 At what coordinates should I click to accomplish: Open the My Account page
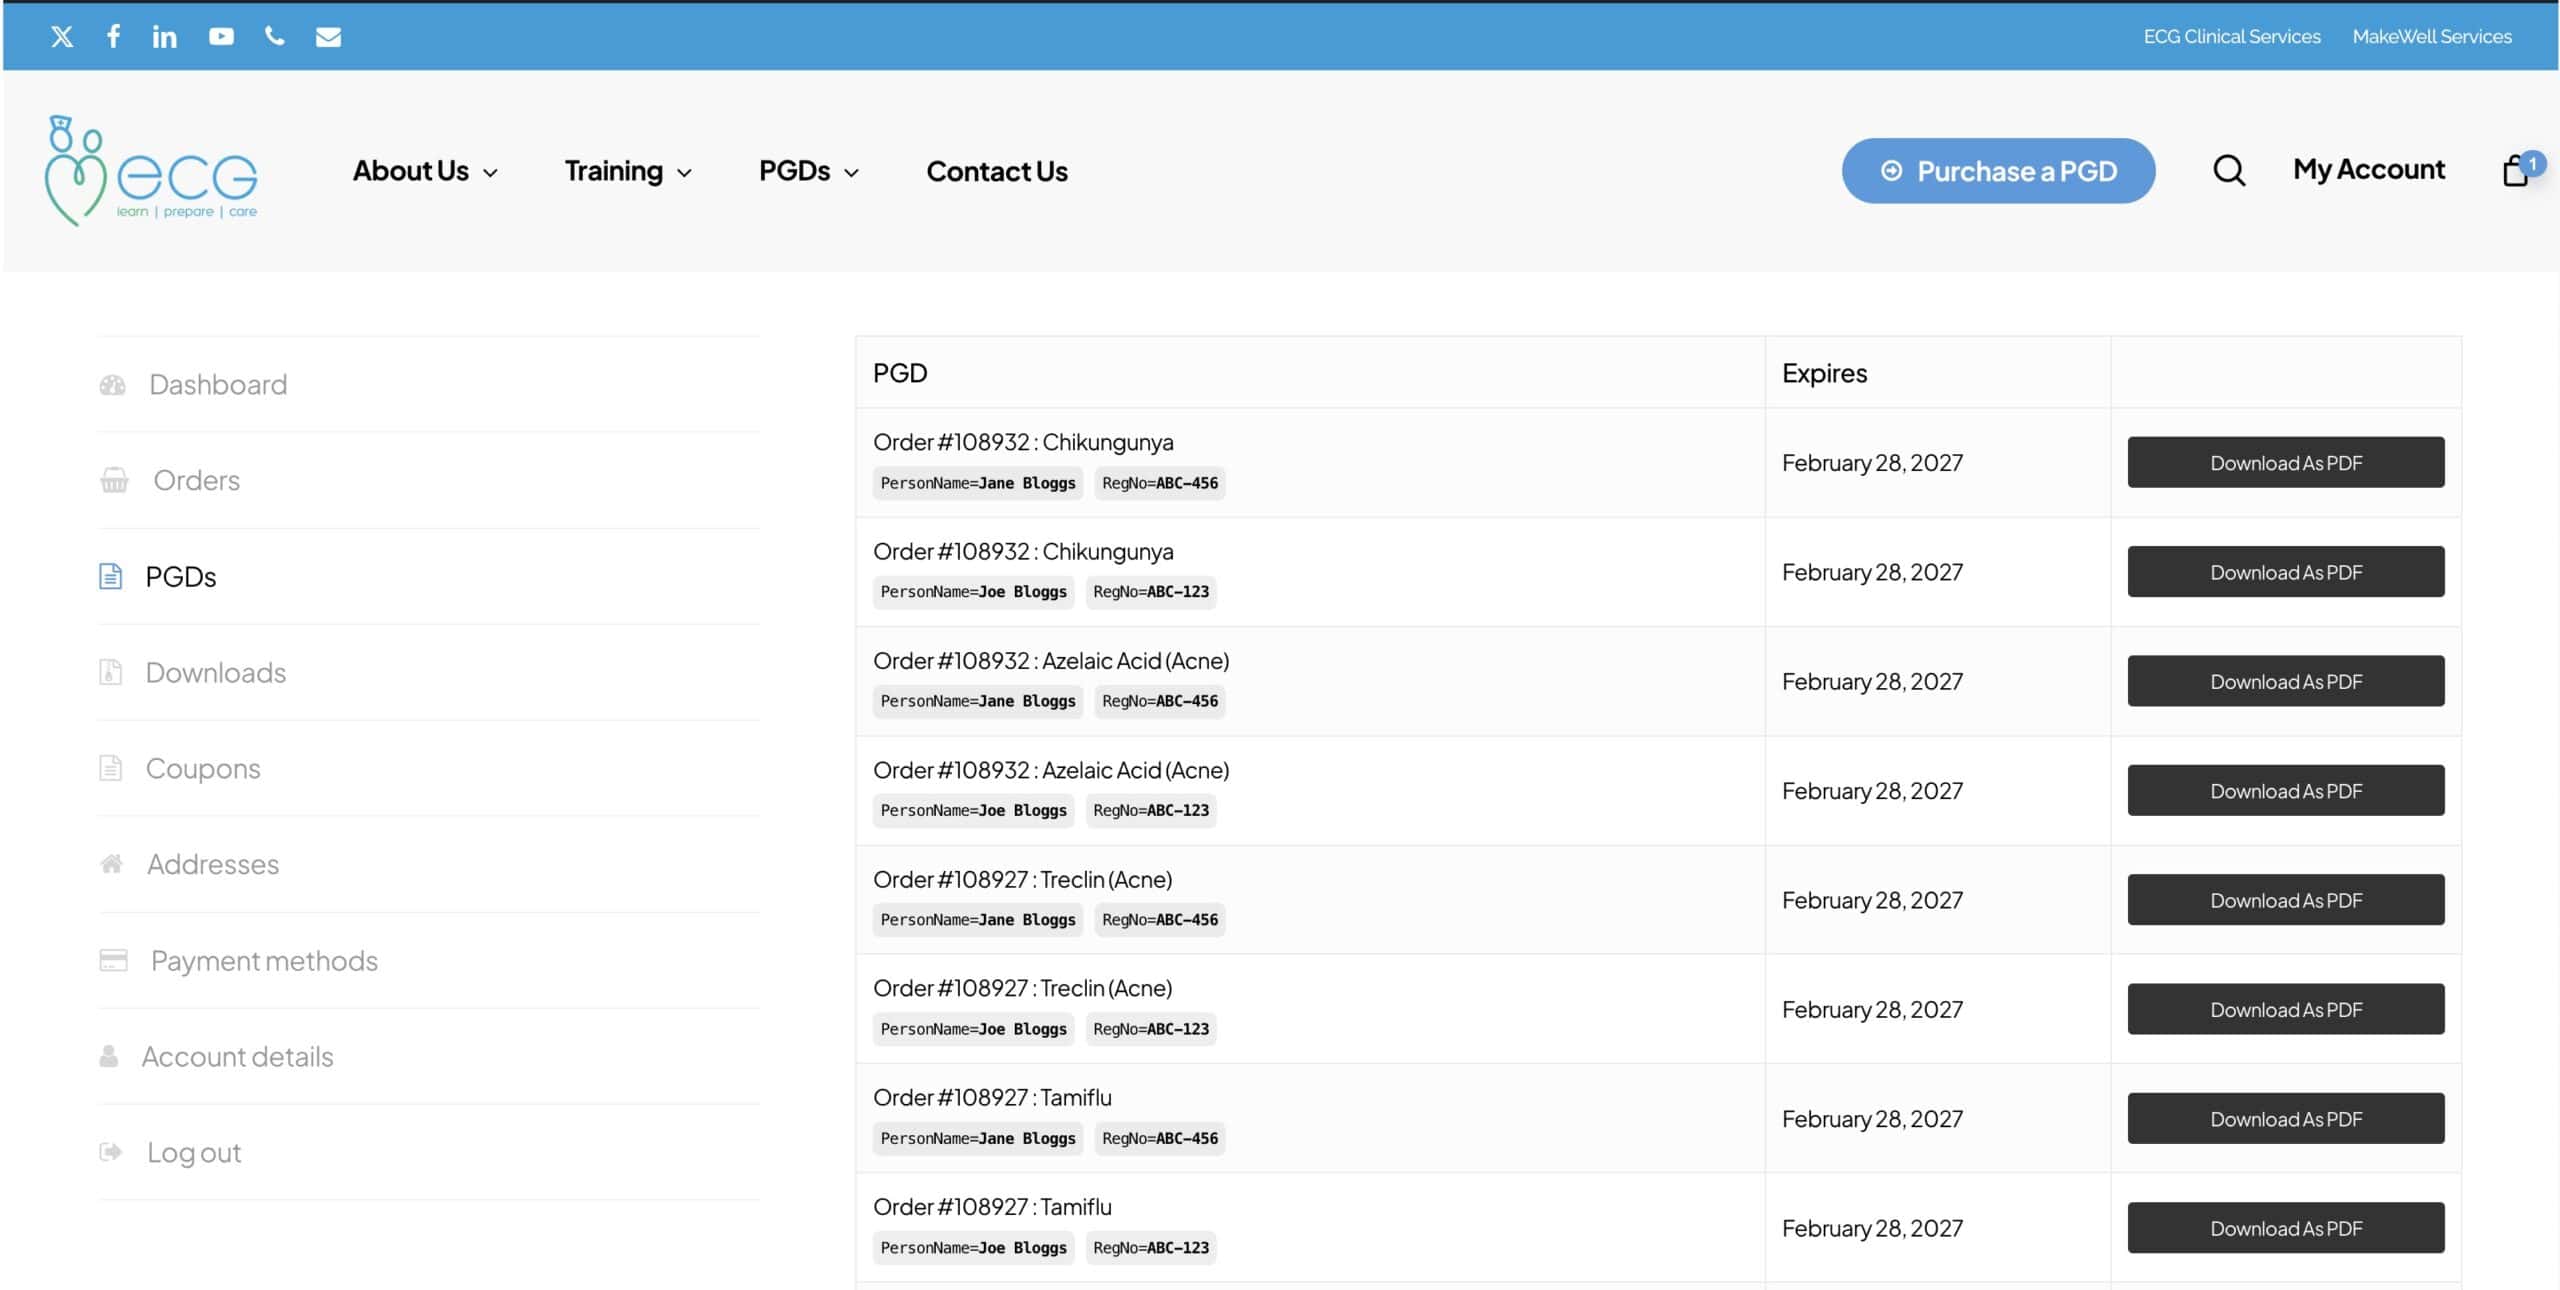click(2368, 169)
